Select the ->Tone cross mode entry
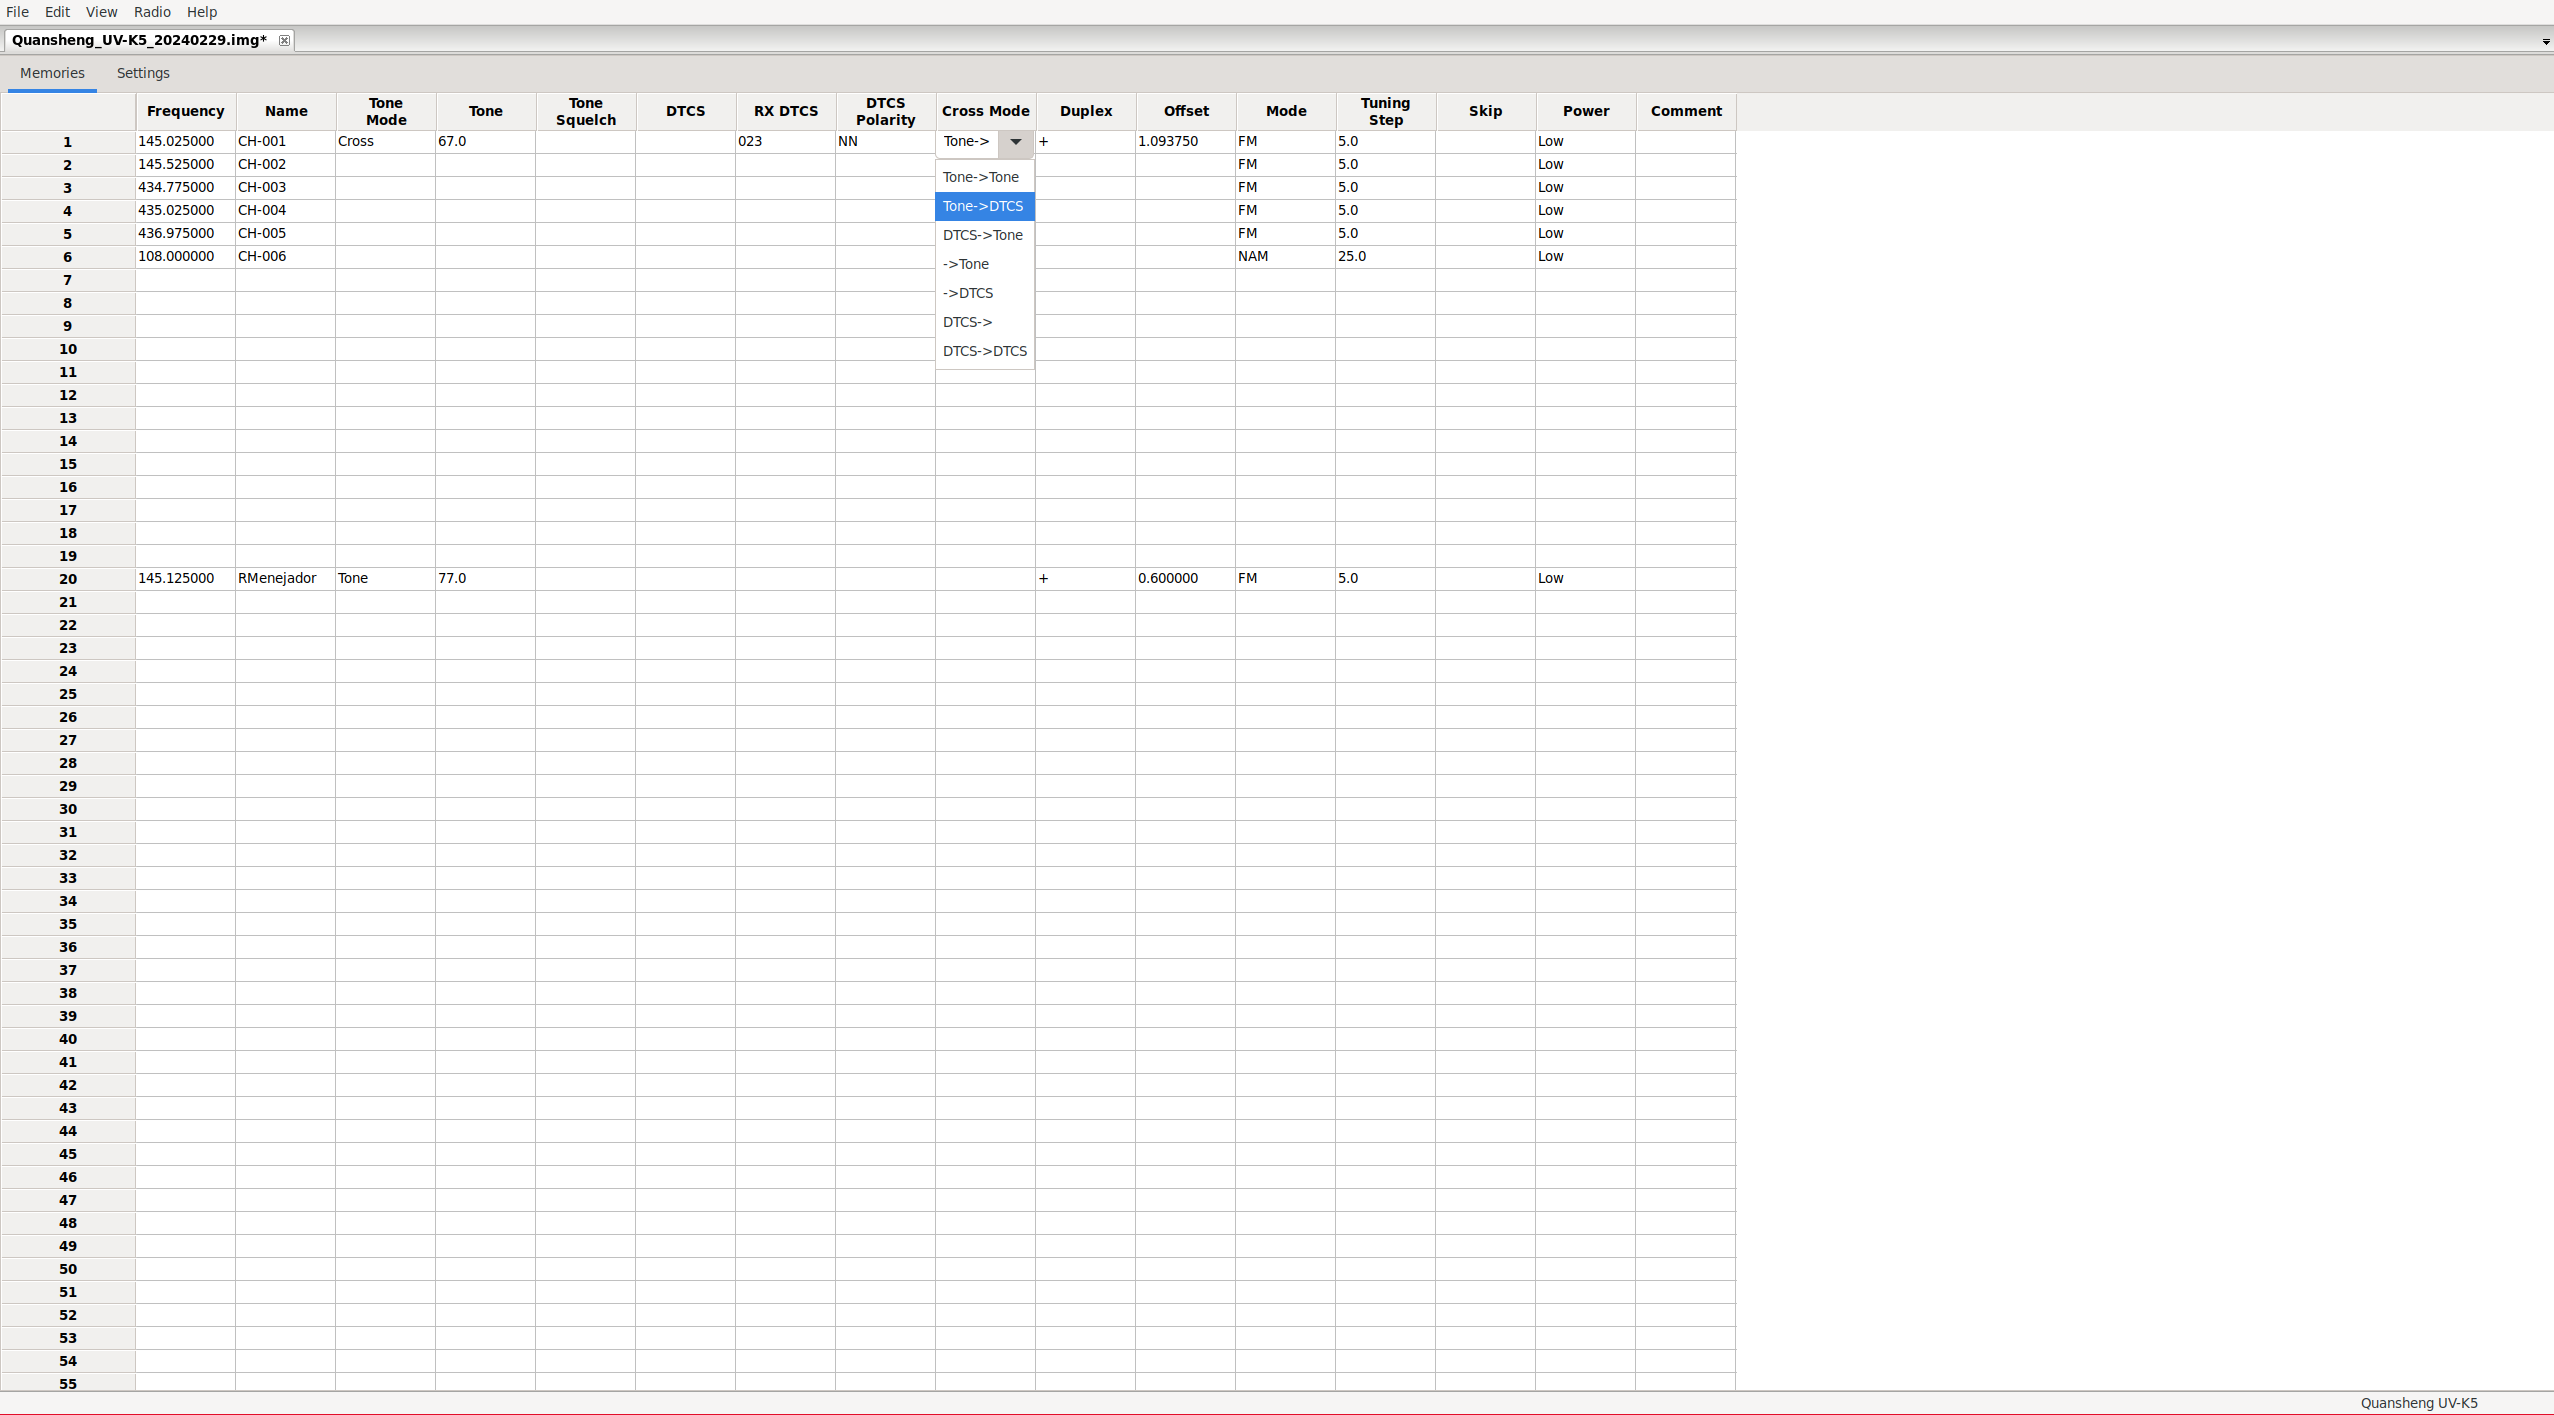 [966, 264]
